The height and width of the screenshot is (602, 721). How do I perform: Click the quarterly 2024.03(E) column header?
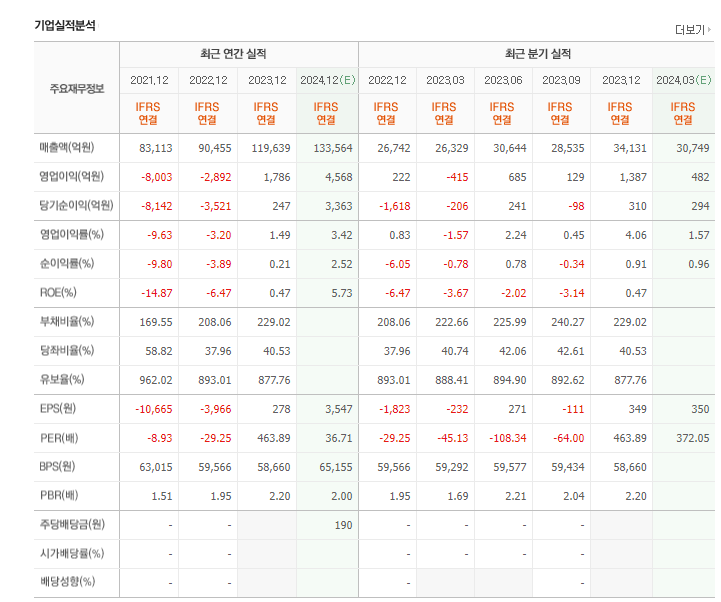click(683, 80)
